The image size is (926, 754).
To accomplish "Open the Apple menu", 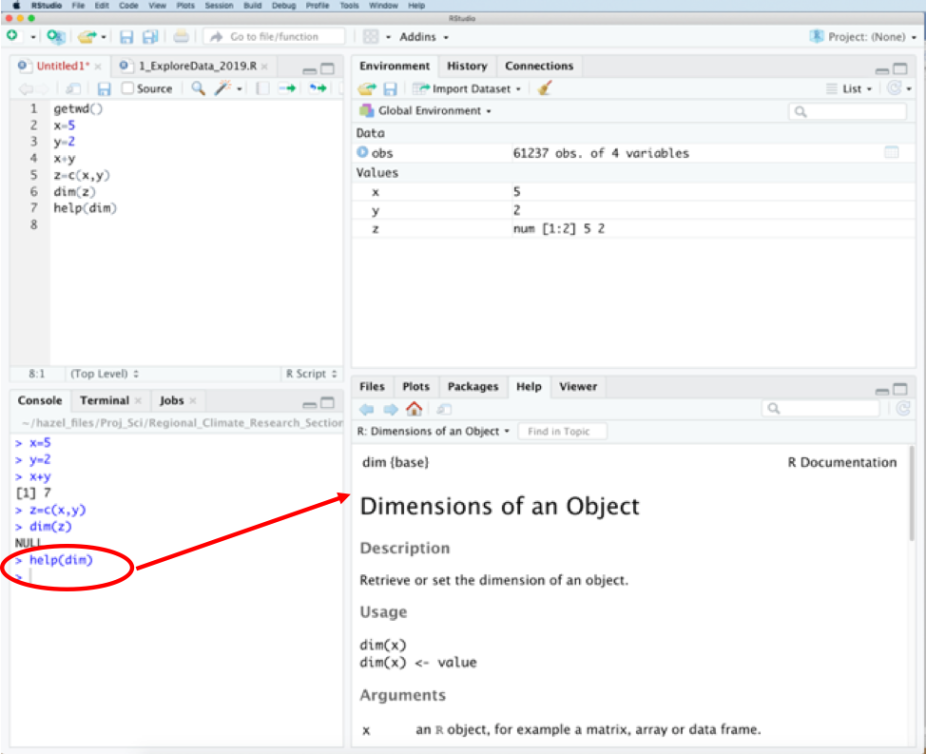I will tap(17, 5).
